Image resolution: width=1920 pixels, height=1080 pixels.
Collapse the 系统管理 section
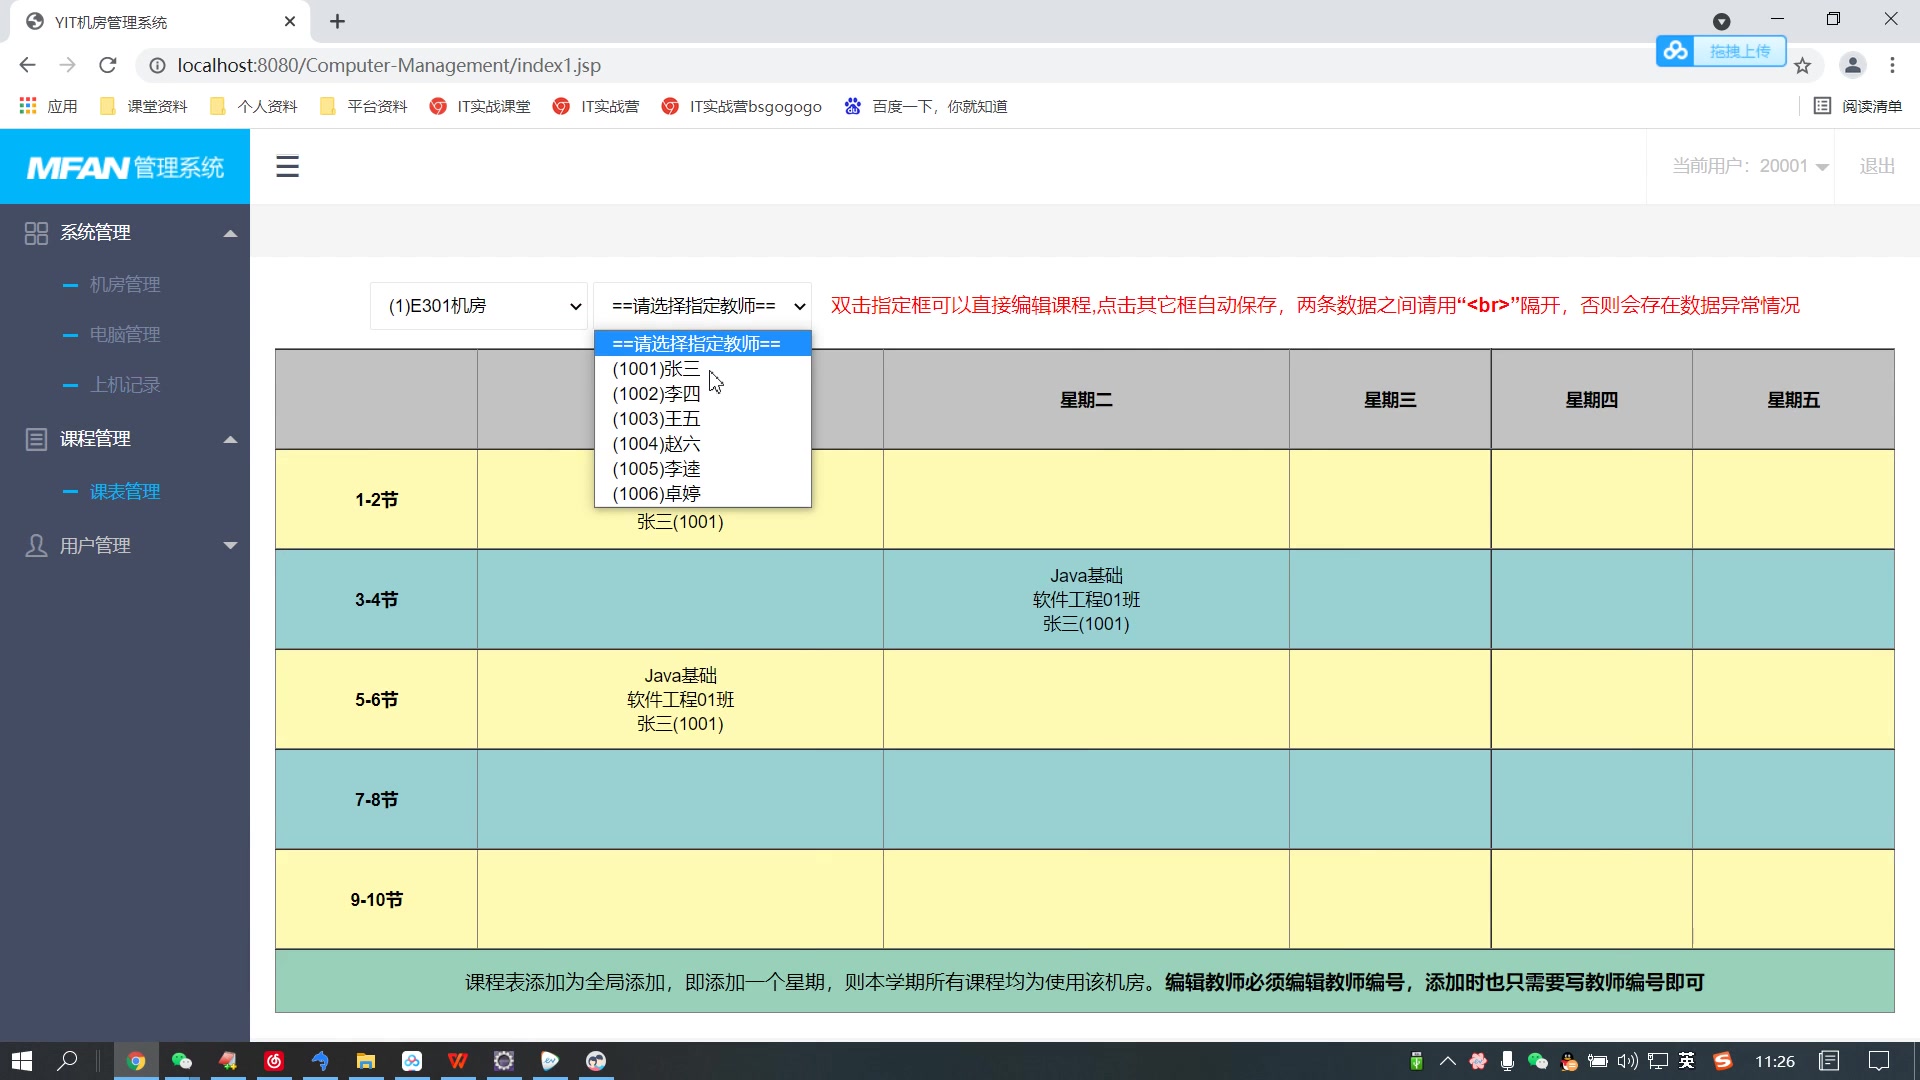click(x=230, y=232)
